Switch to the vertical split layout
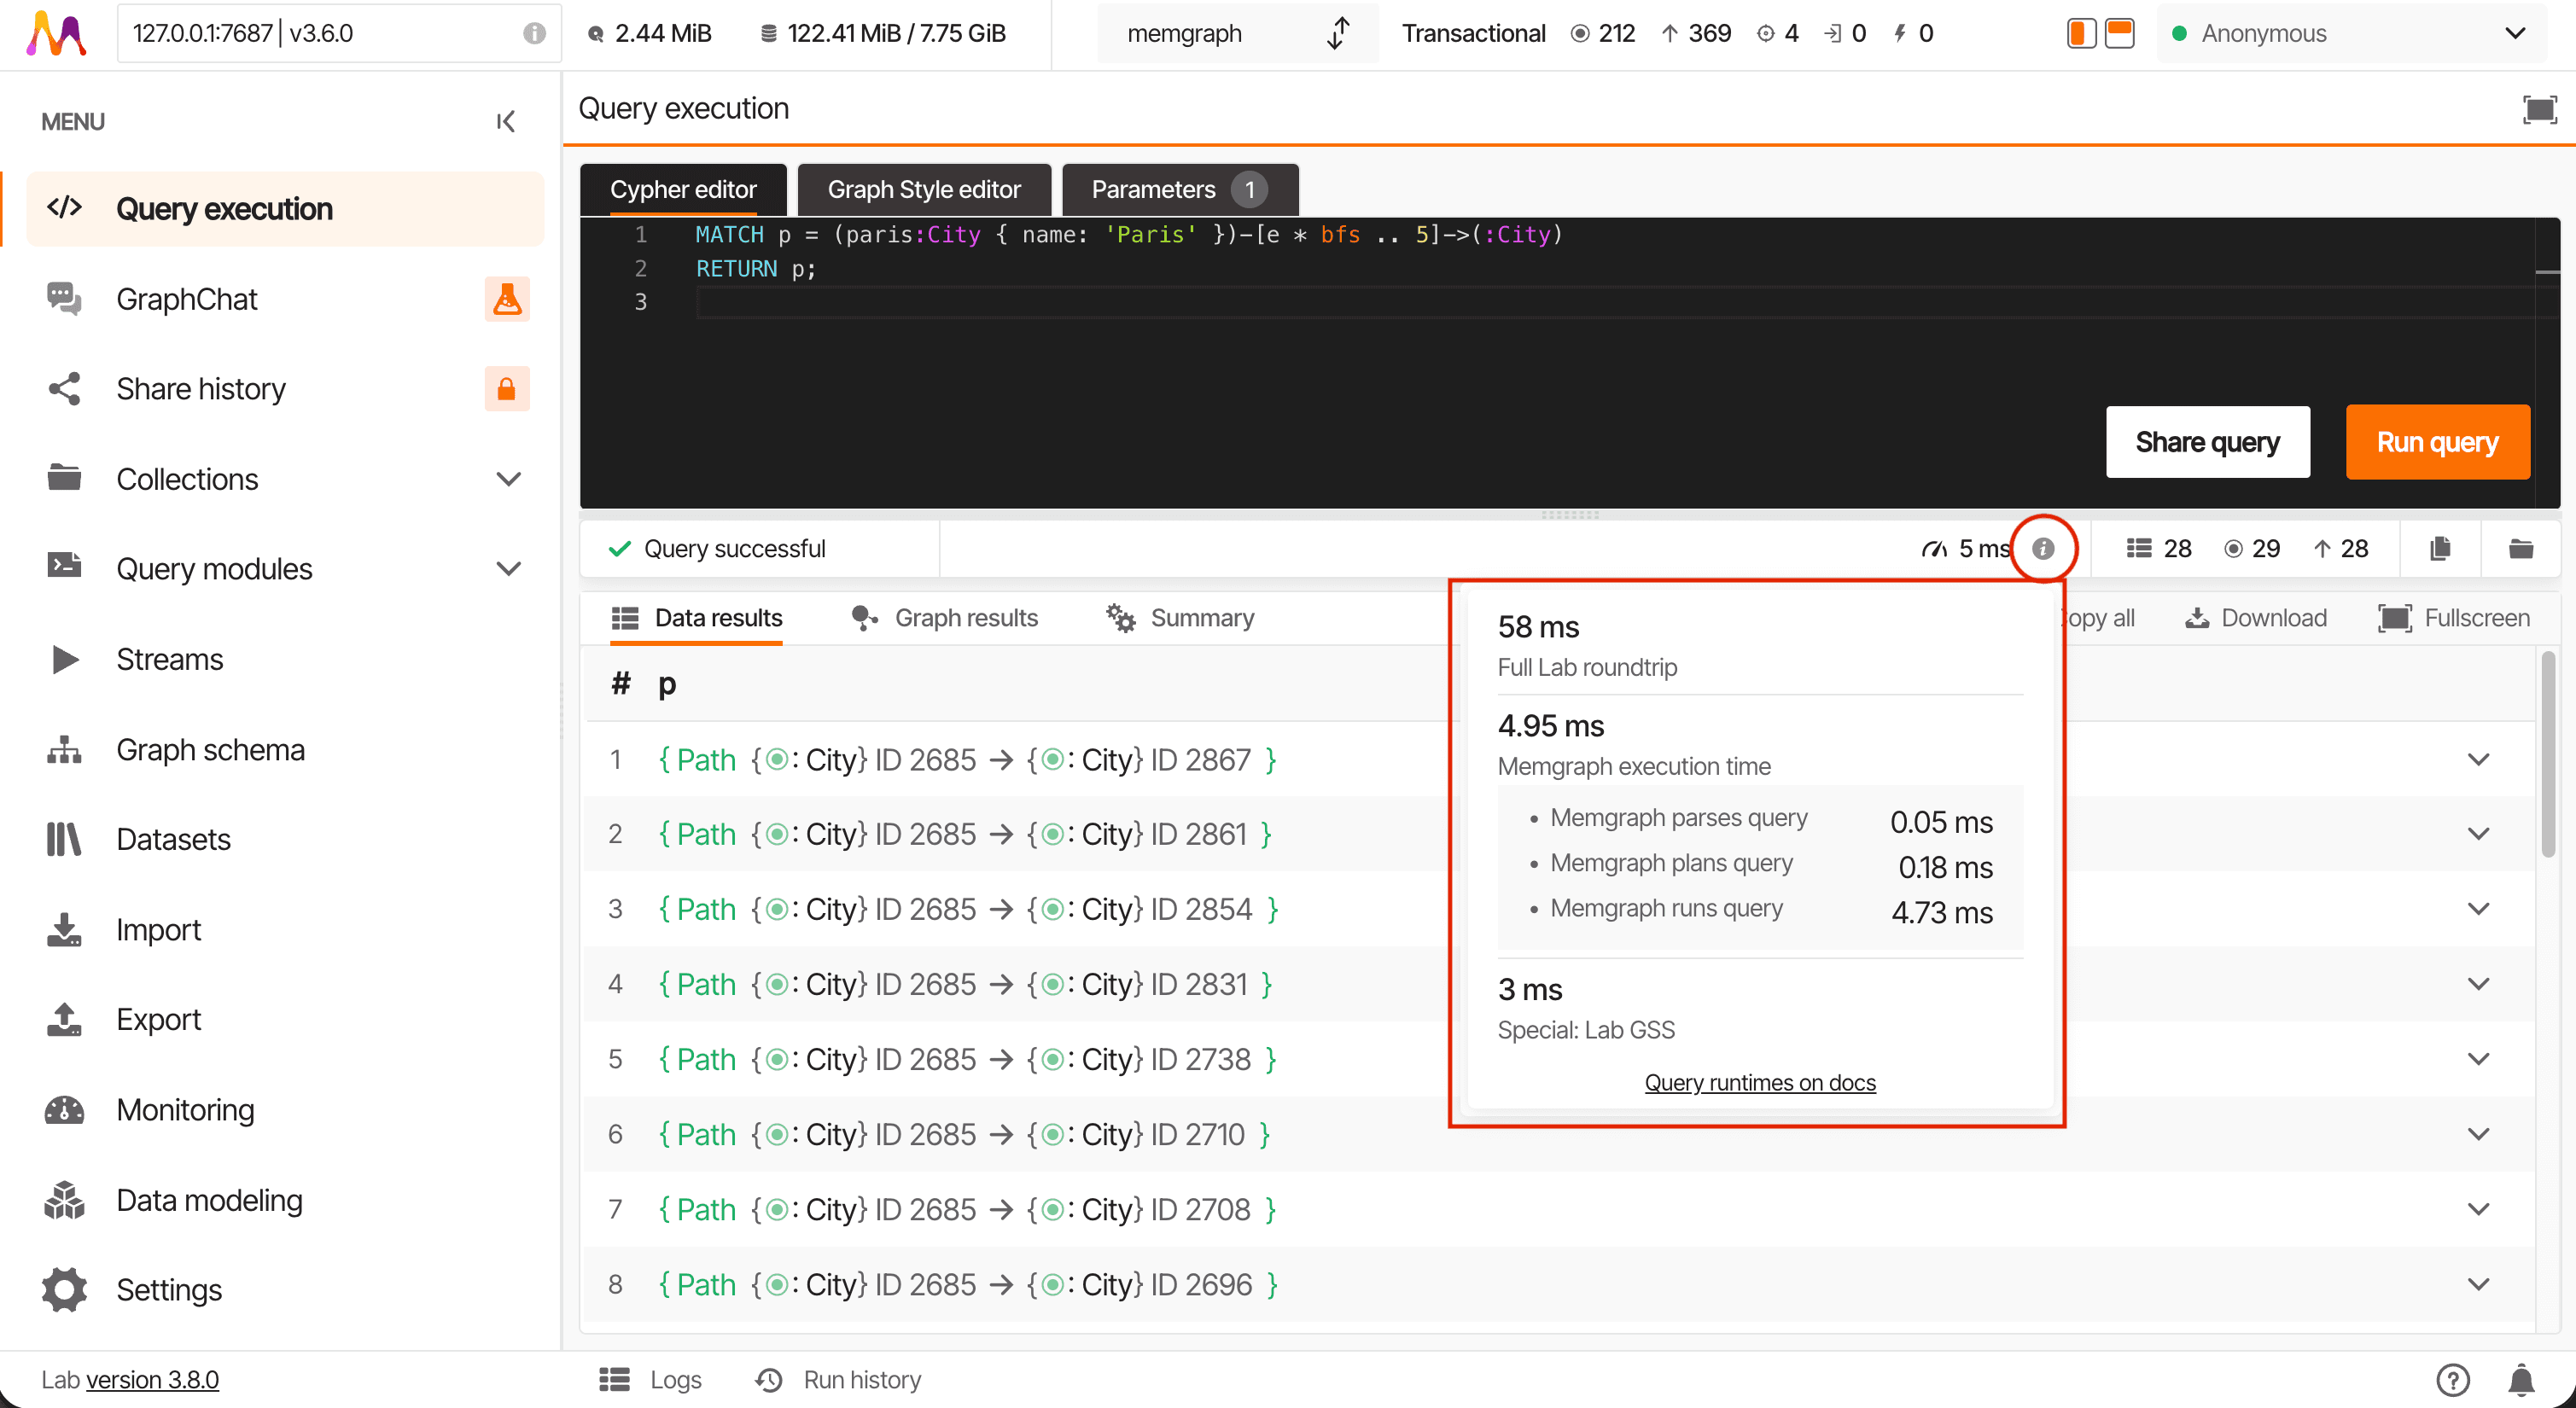2576x1408 pixels. [x=2081, y=33]
